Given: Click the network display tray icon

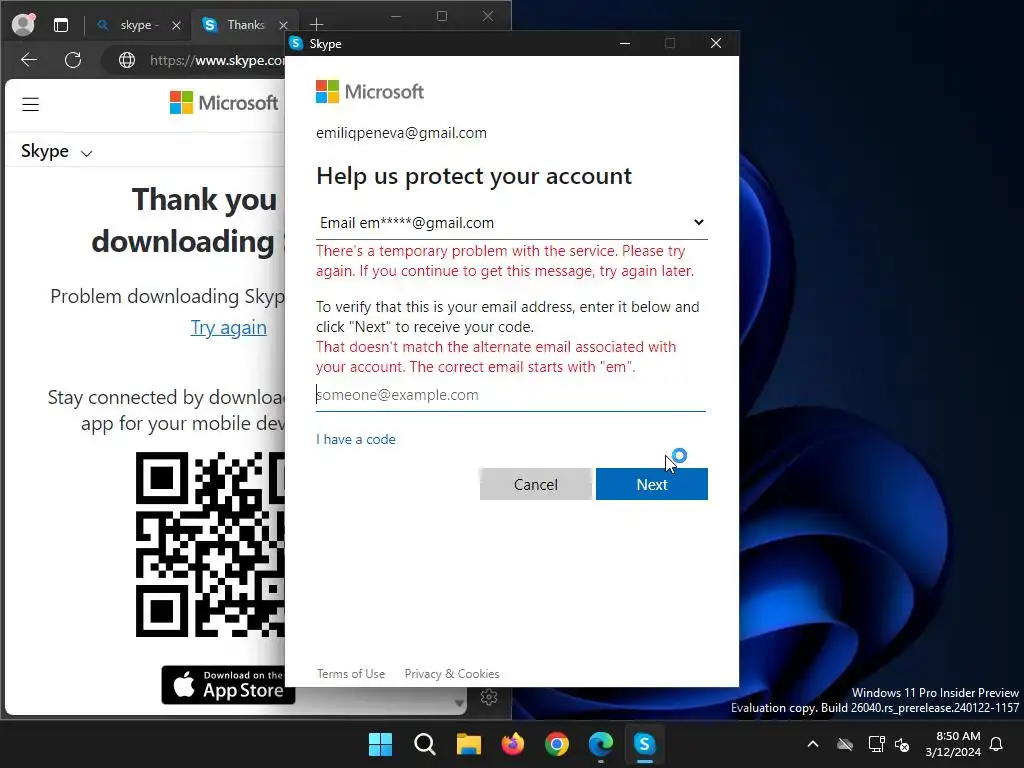Looking at the screenshot, I should click(876, 744).
